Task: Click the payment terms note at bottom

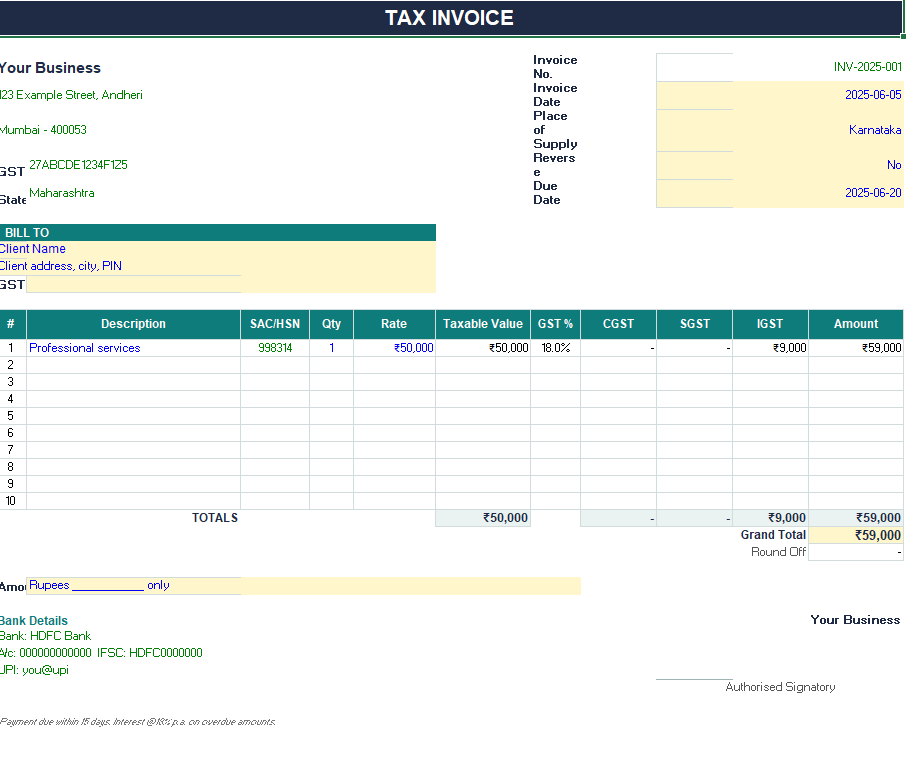Action: click(x=138, y=722)
